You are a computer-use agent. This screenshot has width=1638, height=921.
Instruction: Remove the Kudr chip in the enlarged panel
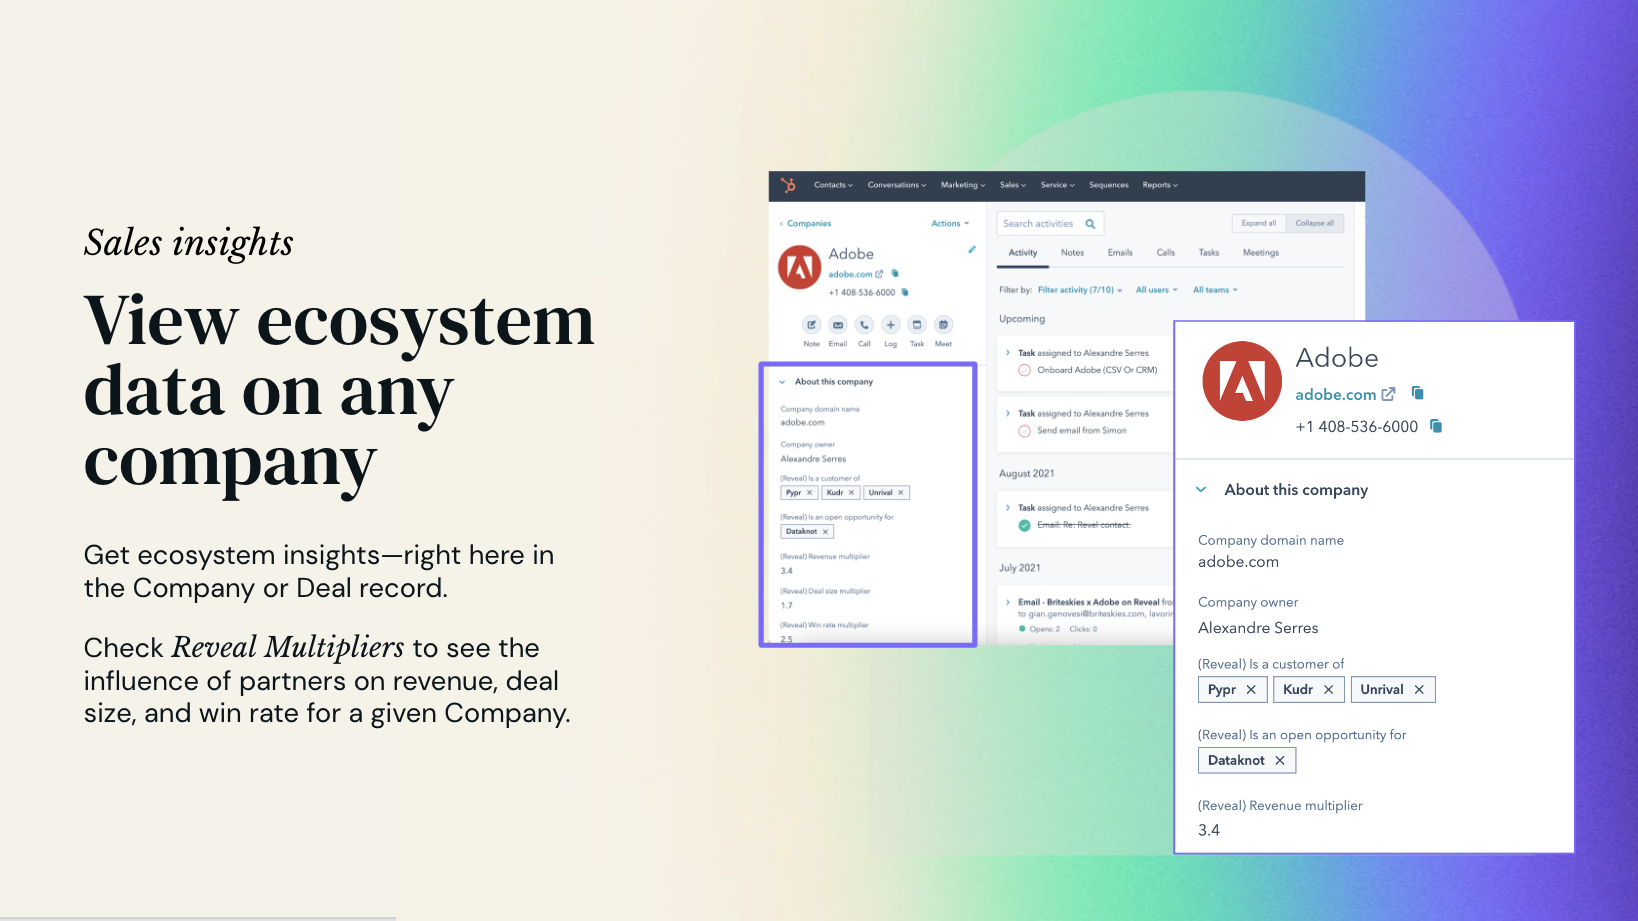coord(1328,690)
